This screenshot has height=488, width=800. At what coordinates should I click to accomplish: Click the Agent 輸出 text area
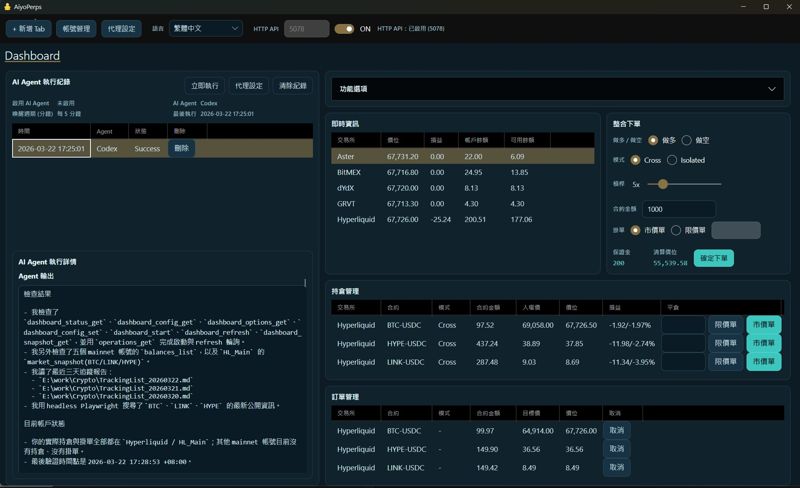(x=161, y=379)
